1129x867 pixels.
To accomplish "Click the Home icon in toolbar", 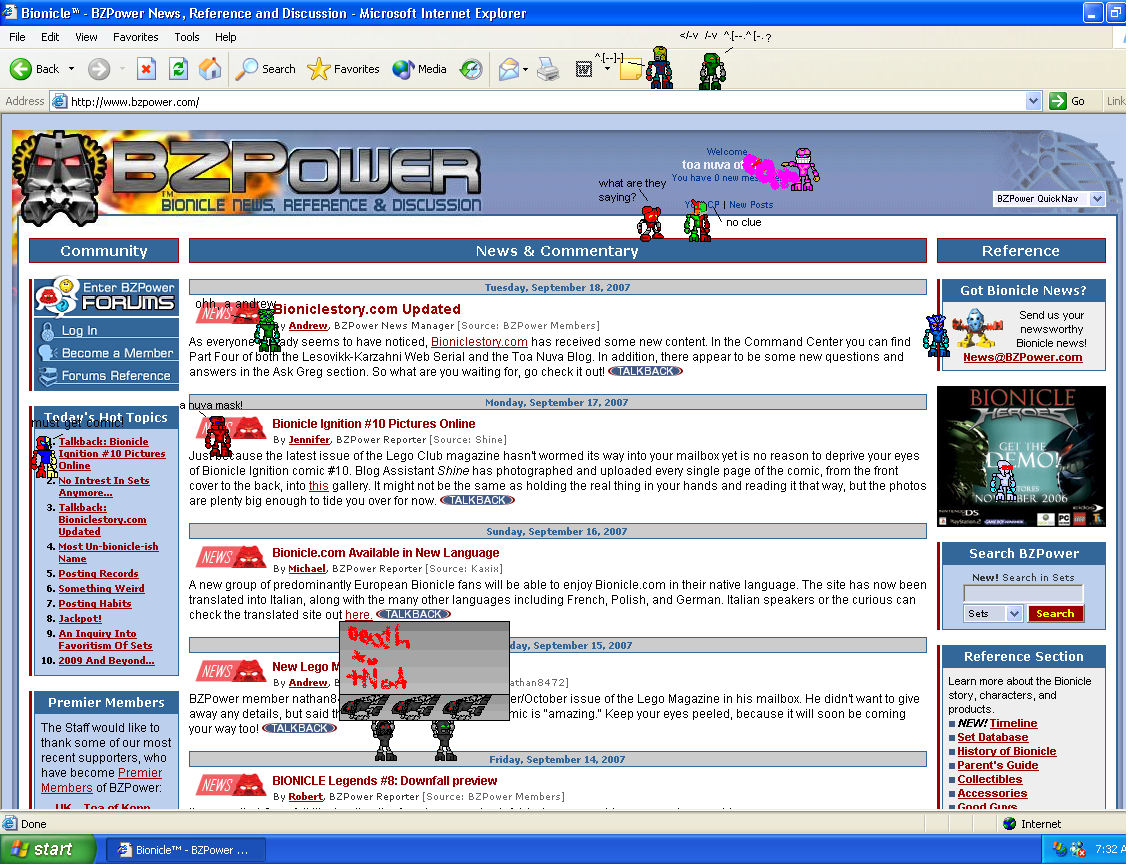I will point(210,69).
